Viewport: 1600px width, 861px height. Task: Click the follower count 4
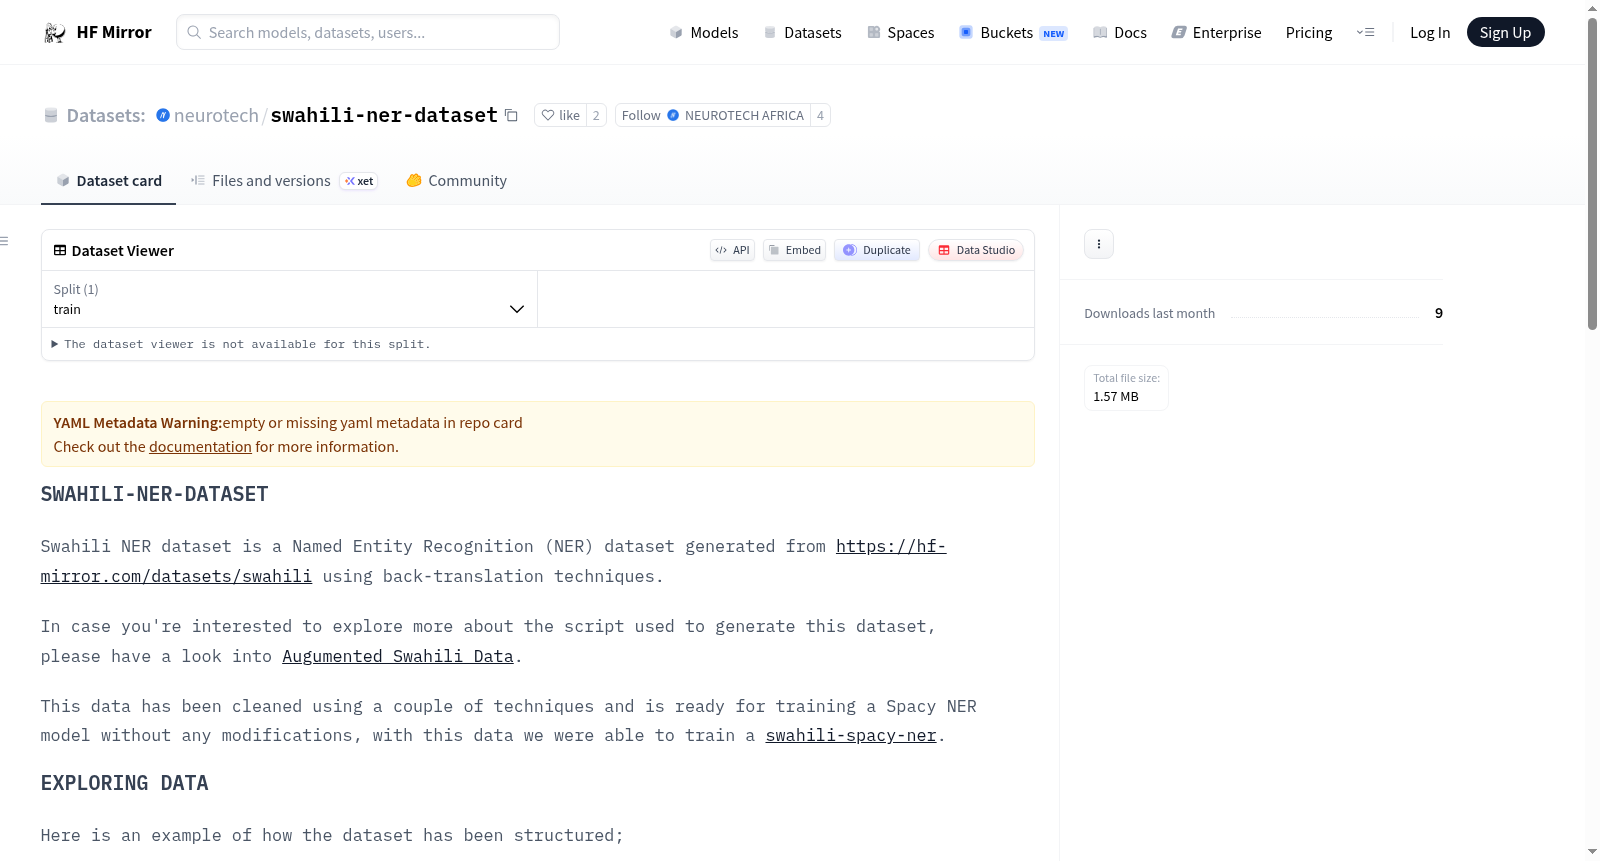point(820,115)
